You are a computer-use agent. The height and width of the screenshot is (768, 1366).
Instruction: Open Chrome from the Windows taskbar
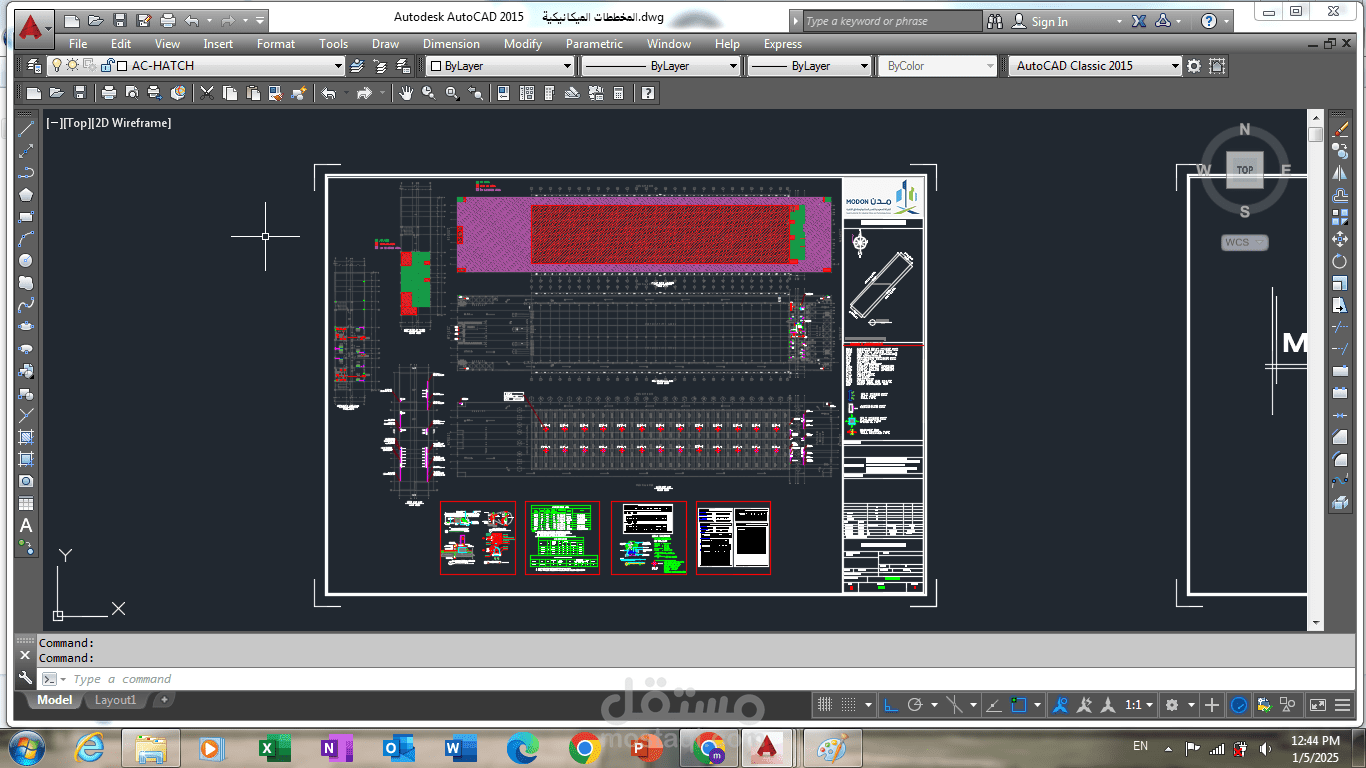pyautogui.click(x=585, y=748)
